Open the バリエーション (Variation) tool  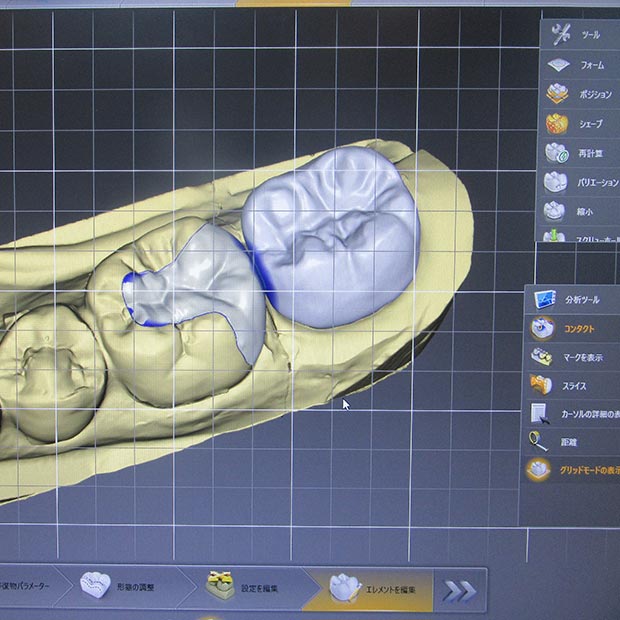582,183
